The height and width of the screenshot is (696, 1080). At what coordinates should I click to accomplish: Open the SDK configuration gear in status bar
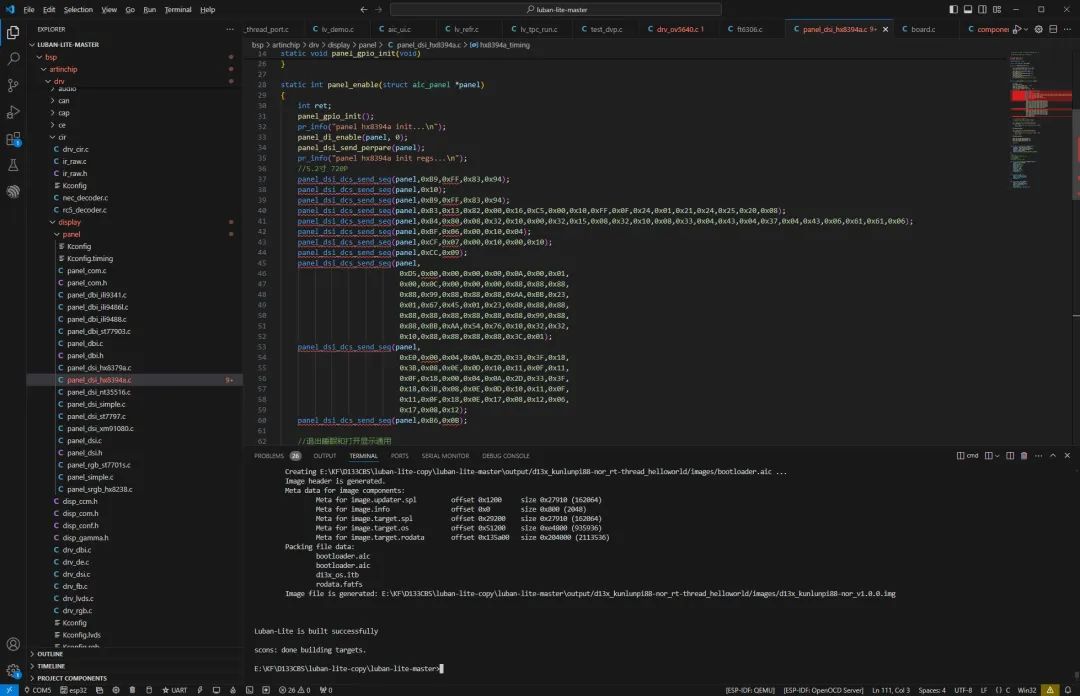[116, 690]
